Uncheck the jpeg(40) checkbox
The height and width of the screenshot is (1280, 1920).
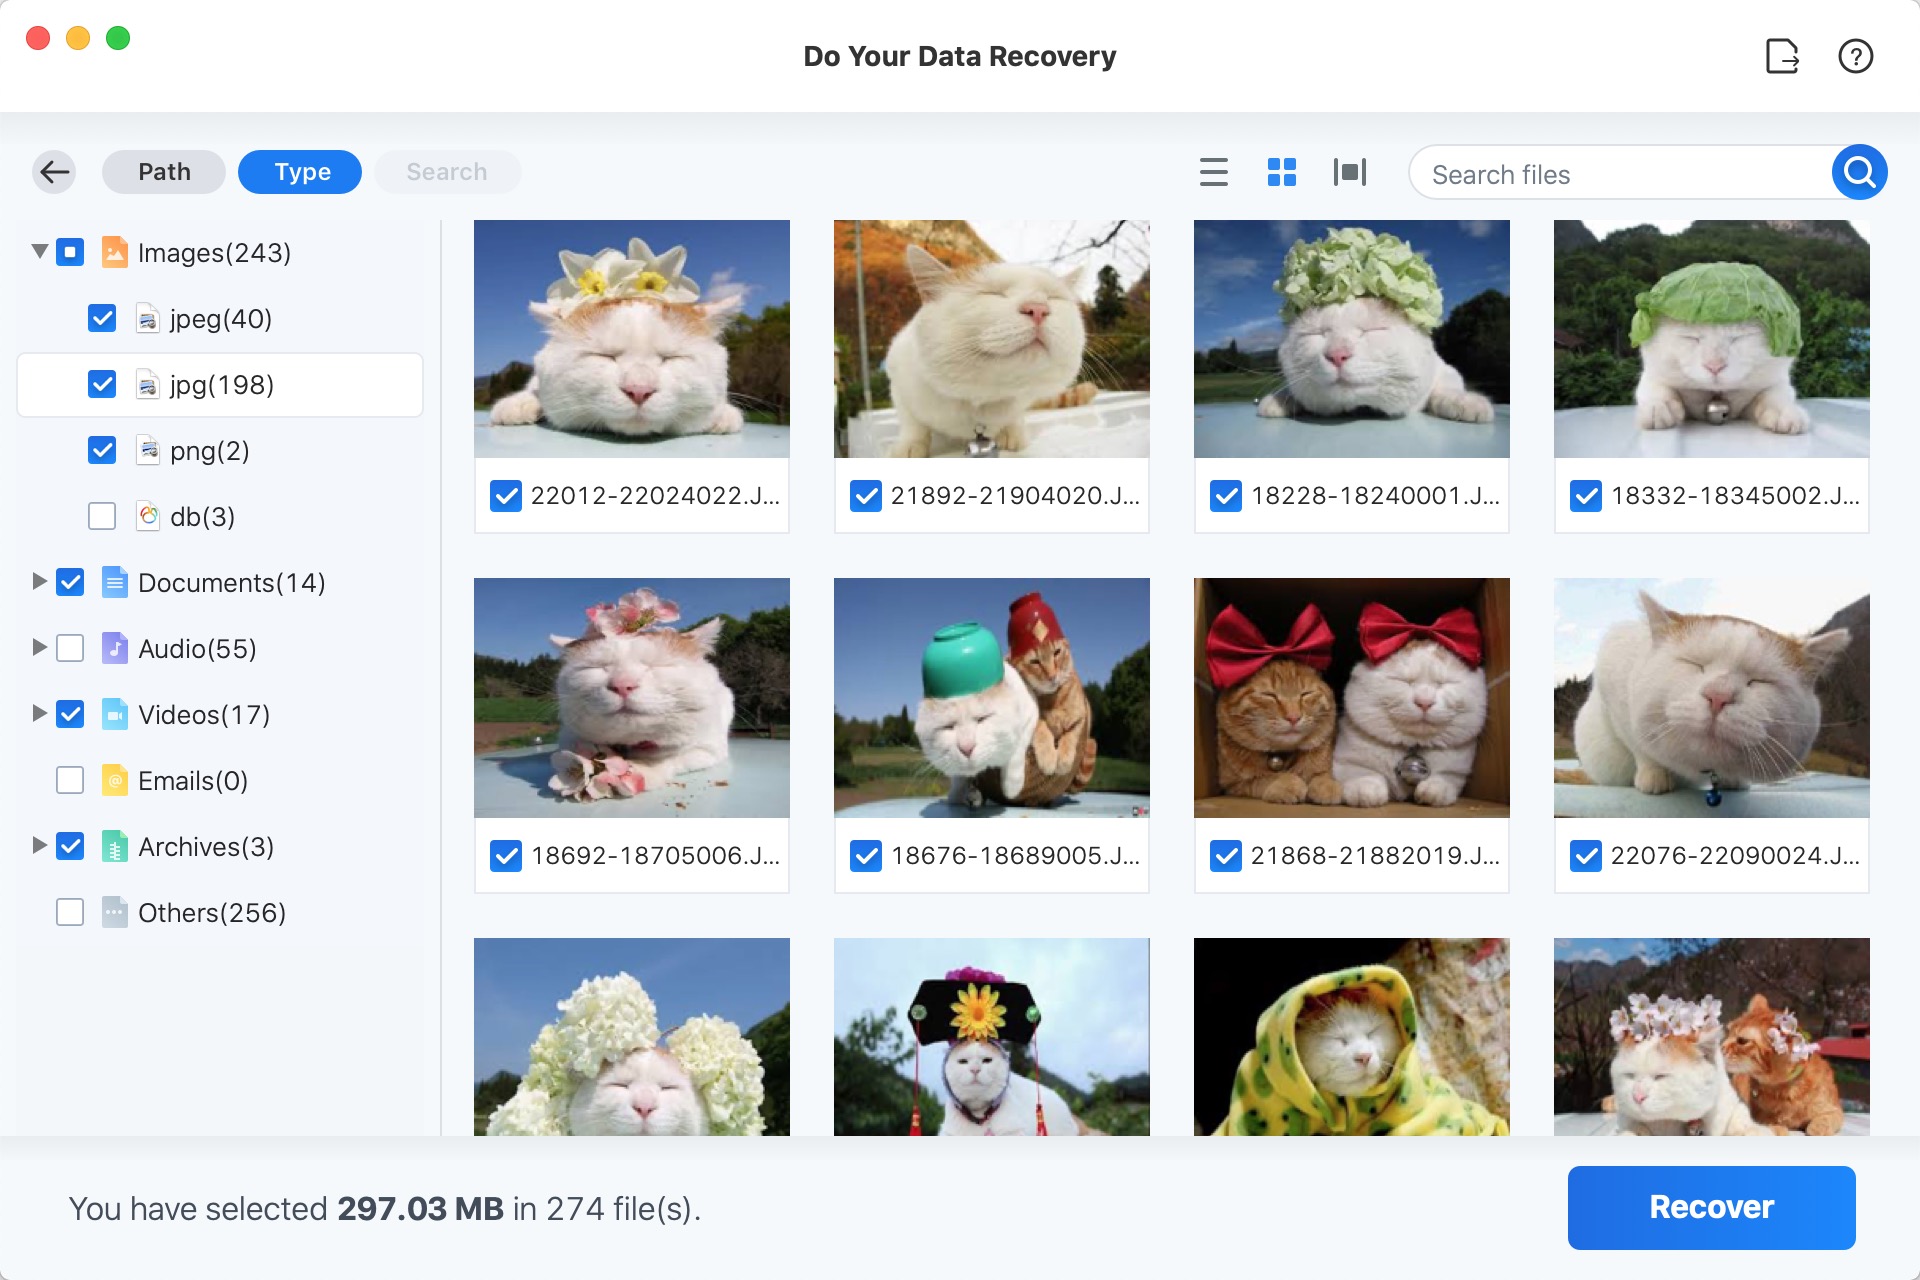pos(102,318)
